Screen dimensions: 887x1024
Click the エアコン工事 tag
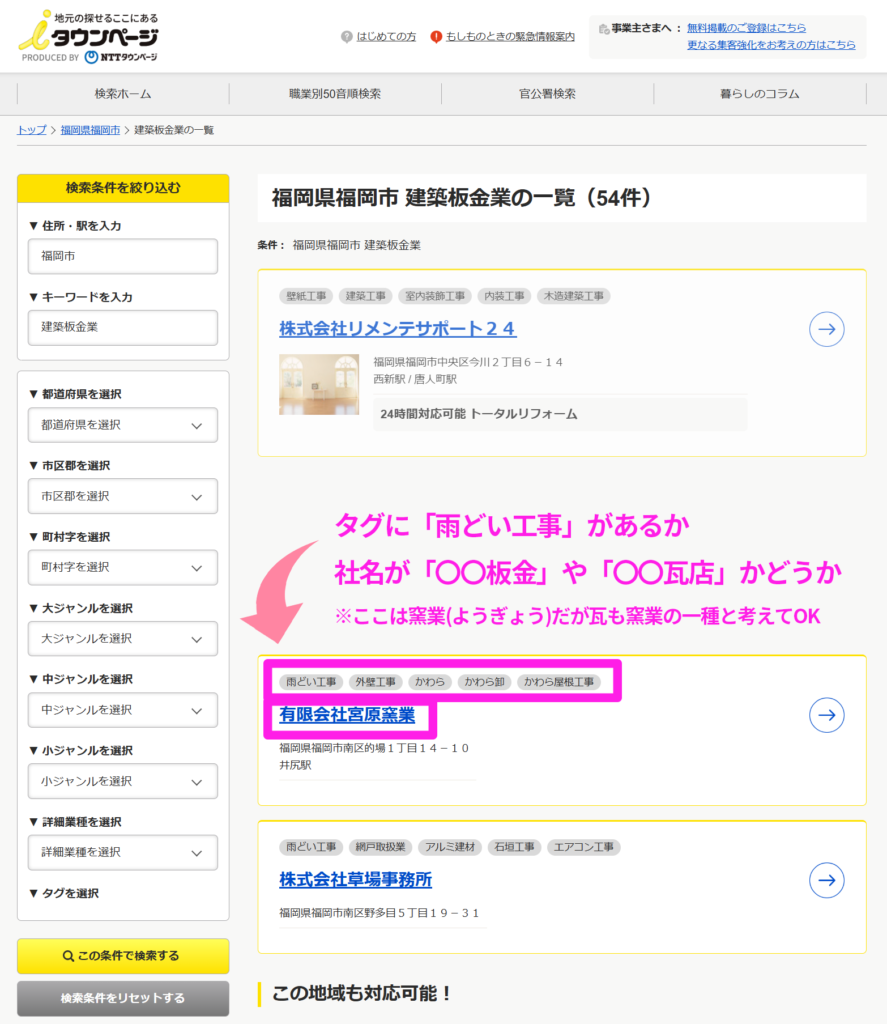point(584,847)
